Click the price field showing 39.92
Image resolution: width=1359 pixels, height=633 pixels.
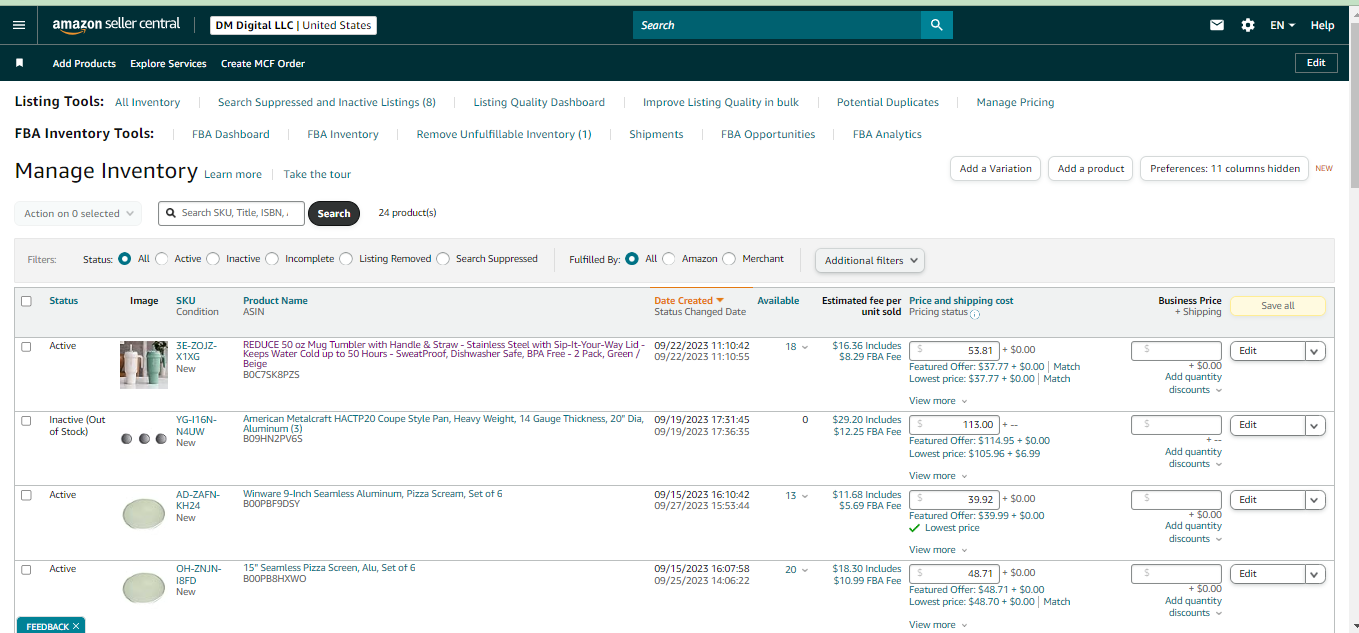click(x=954, y=499)
